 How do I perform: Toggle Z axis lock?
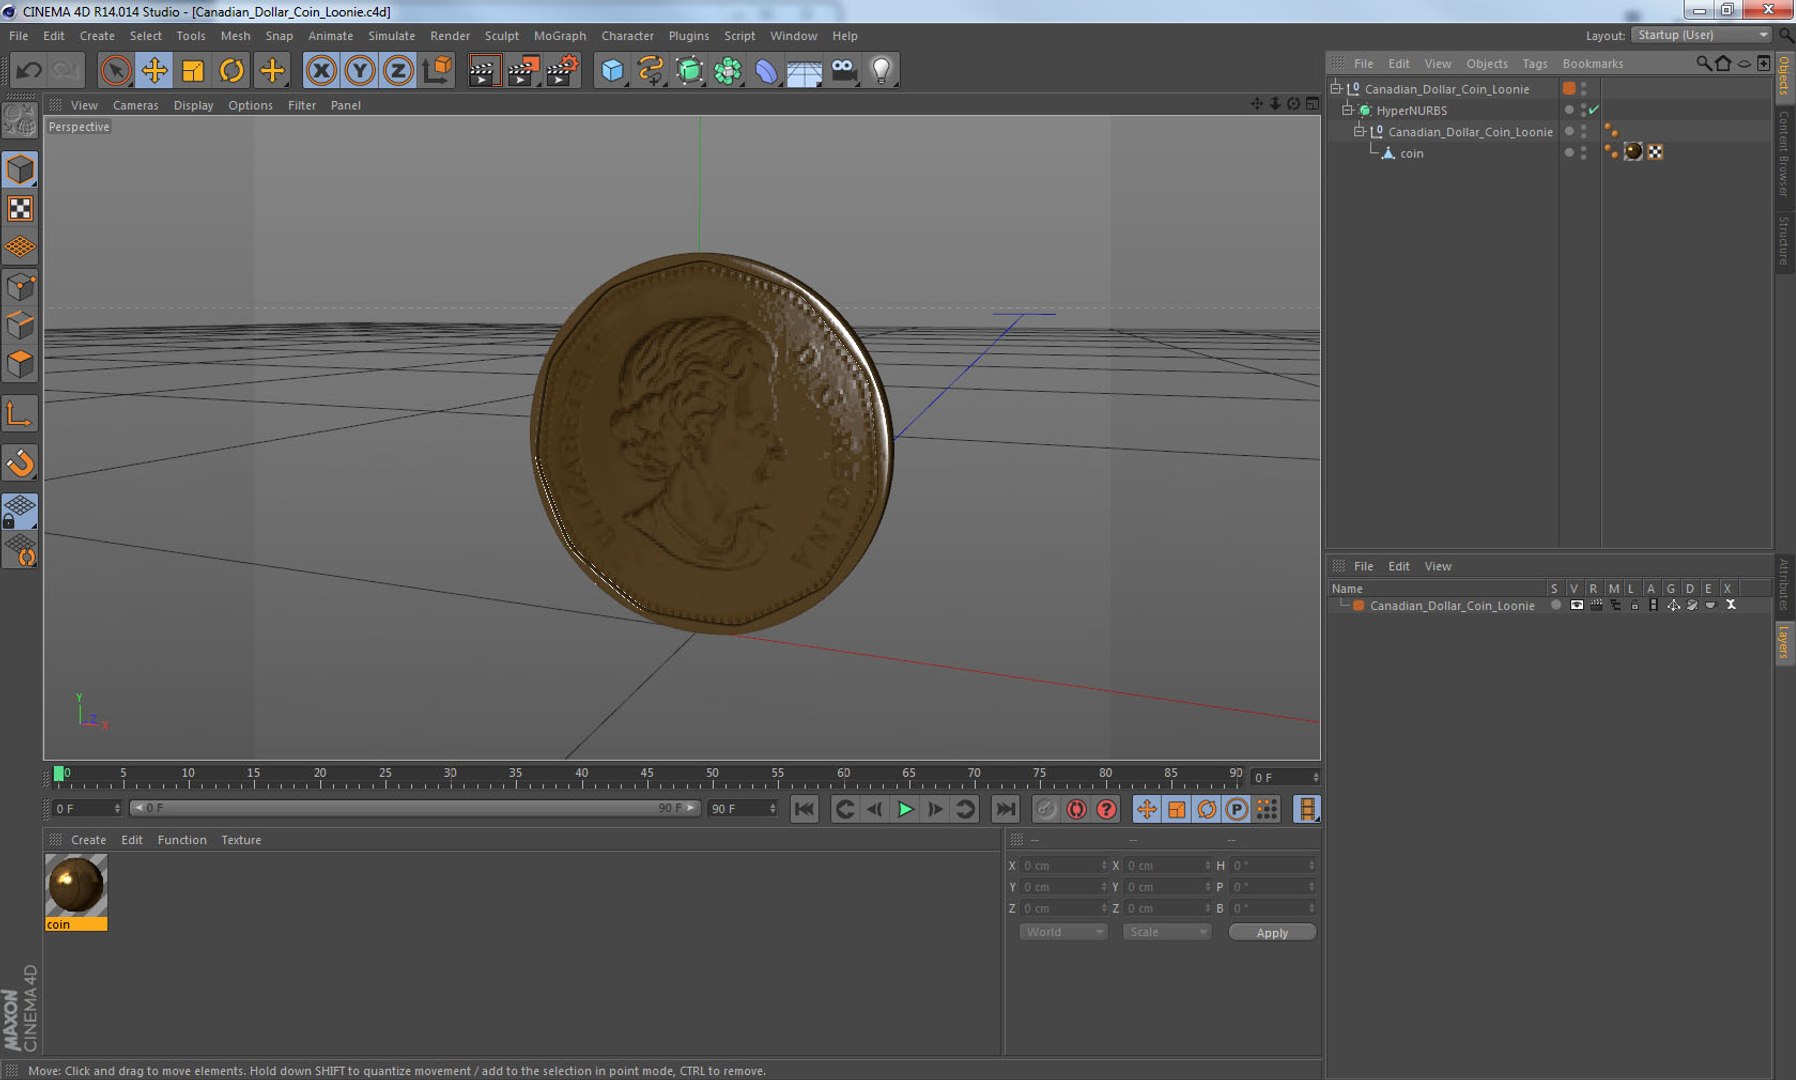tap(398, 70)
